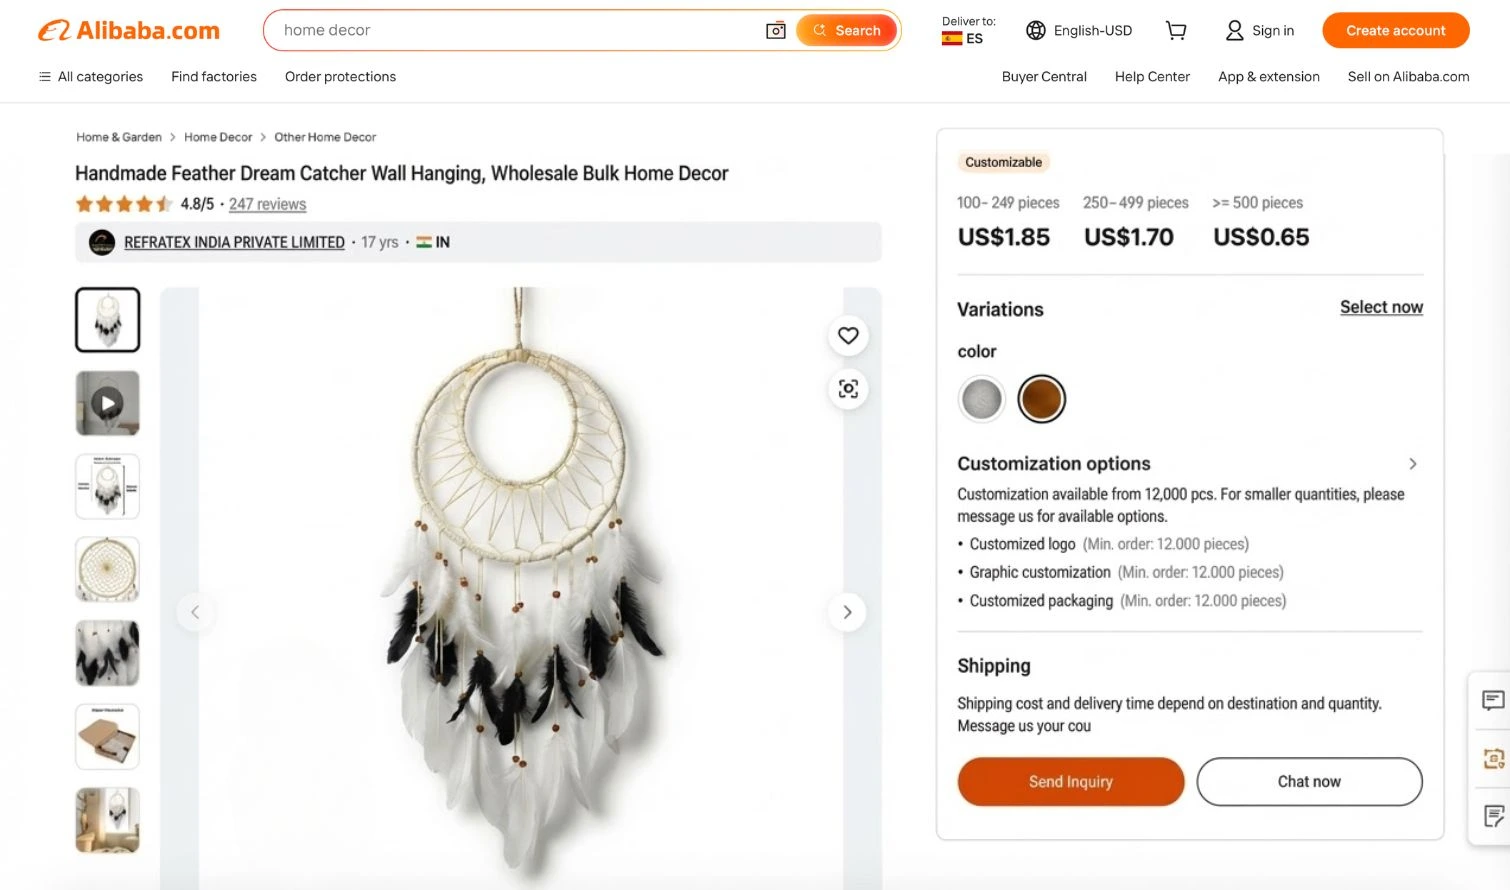Open the Find factories menu item
The height and width of the screenshot is (890, 1510).
pos(214,77)
